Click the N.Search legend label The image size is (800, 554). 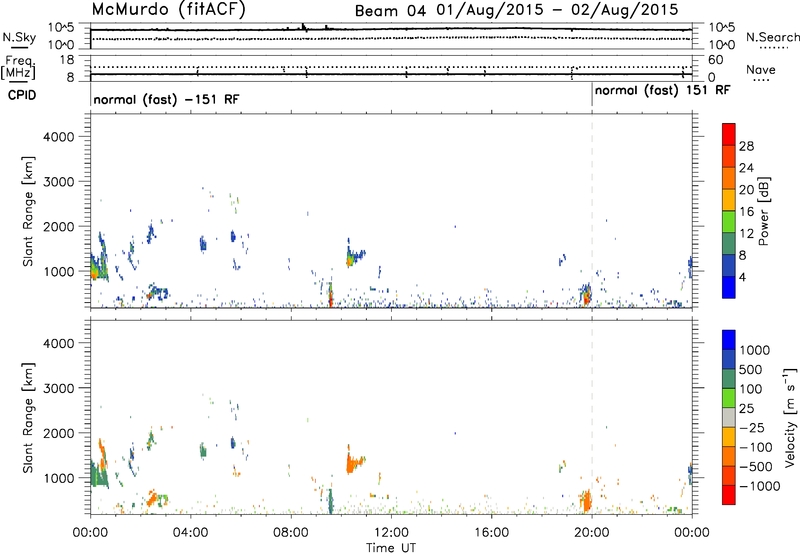[772, 37]
